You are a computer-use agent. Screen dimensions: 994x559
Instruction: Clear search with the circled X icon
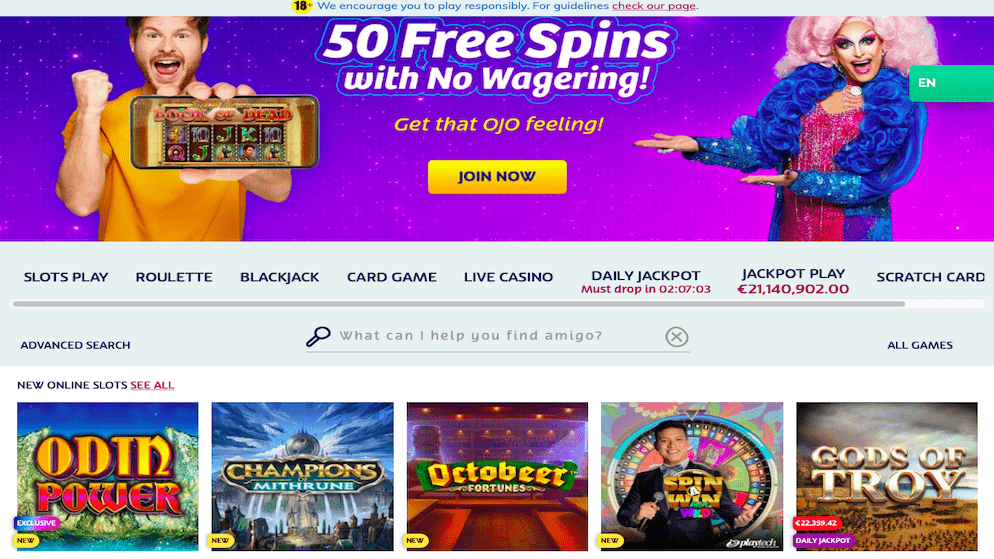[676, 337]
